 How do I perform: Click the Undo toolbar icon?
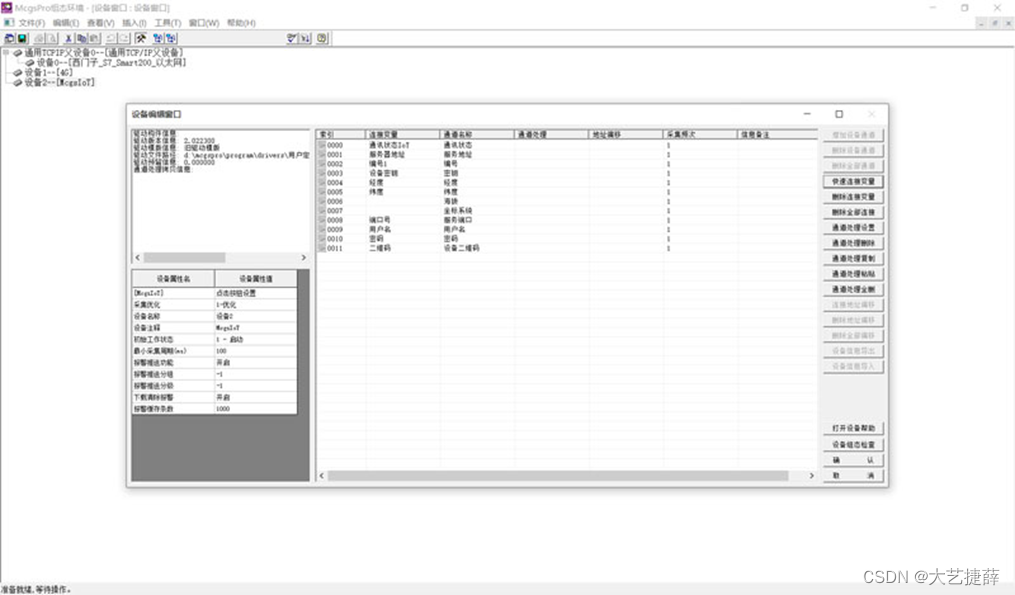[111, 39]
